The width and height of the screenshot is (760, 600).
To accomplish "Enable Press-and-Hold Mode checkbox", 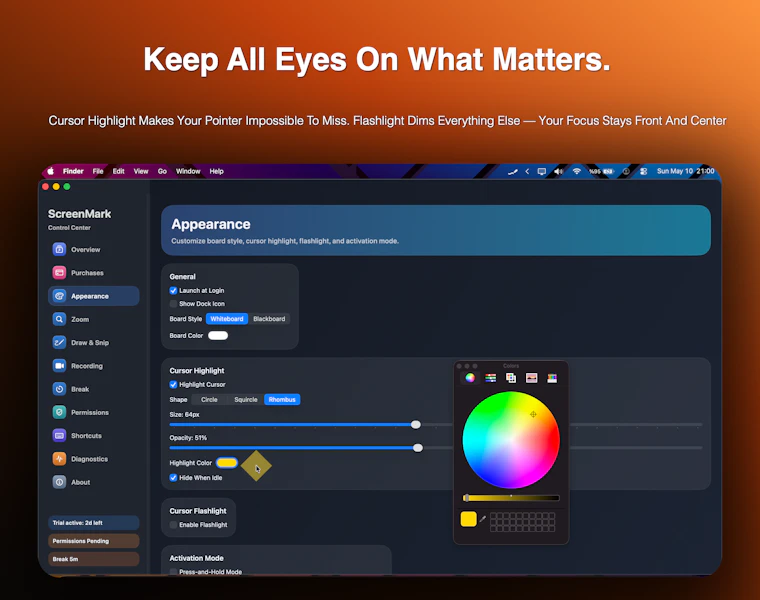I will click(x=173, y=571).
